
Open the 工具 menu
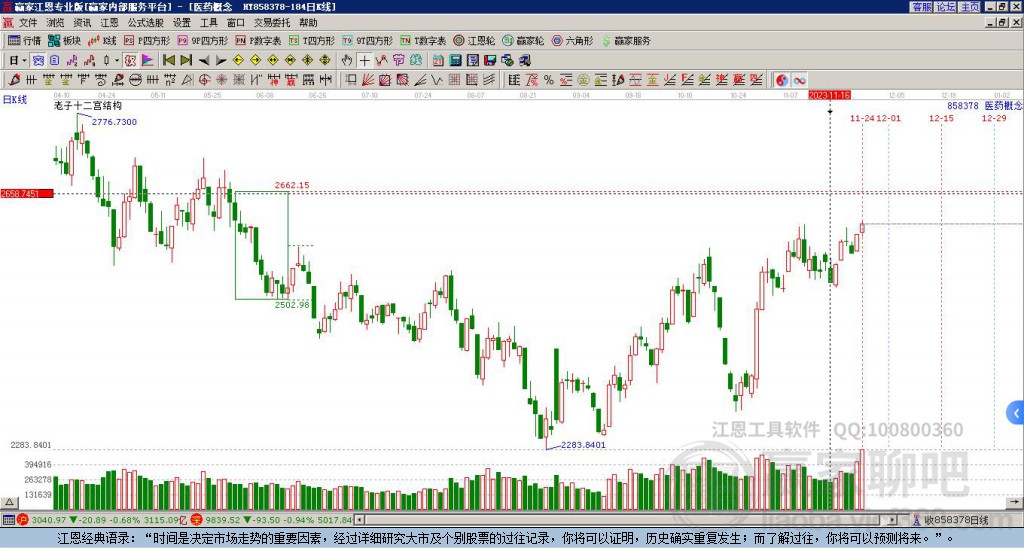coord(209,23)
